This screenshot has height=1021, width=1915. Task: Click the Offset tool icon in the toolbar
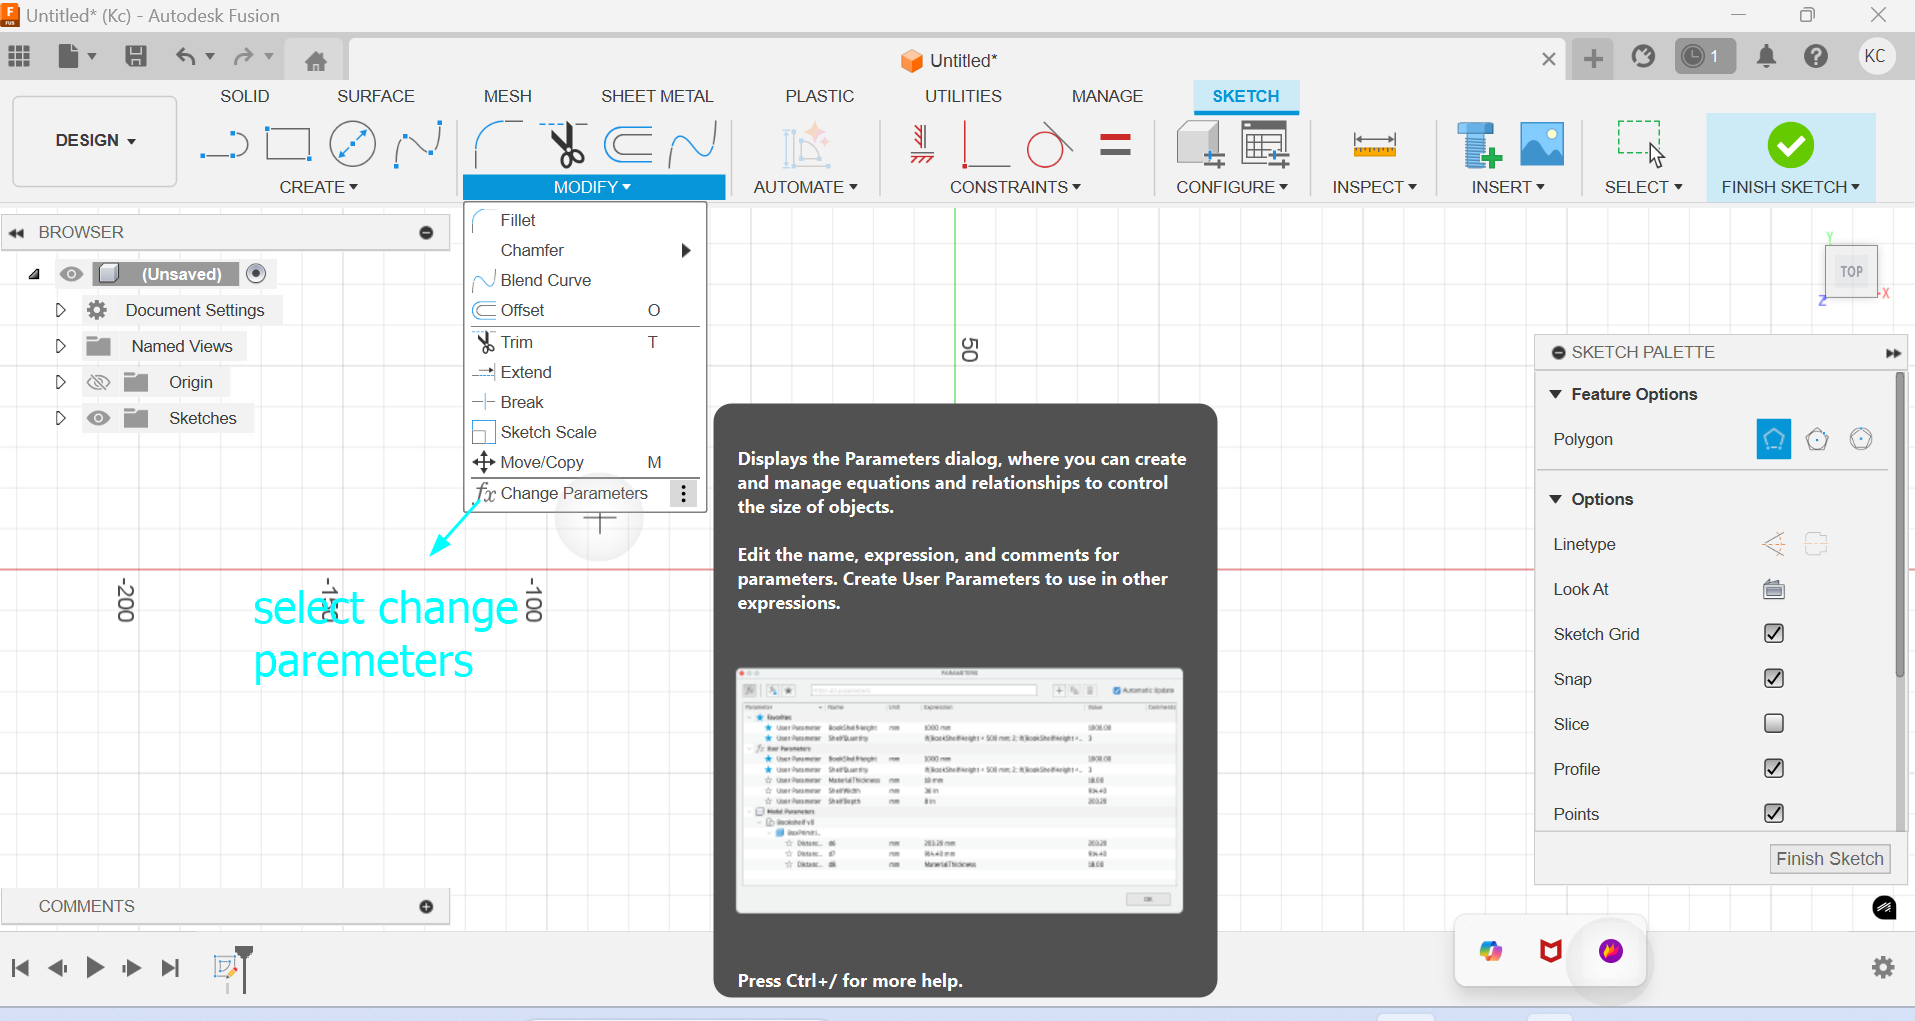pyautogui.click(x=629, y=145)
